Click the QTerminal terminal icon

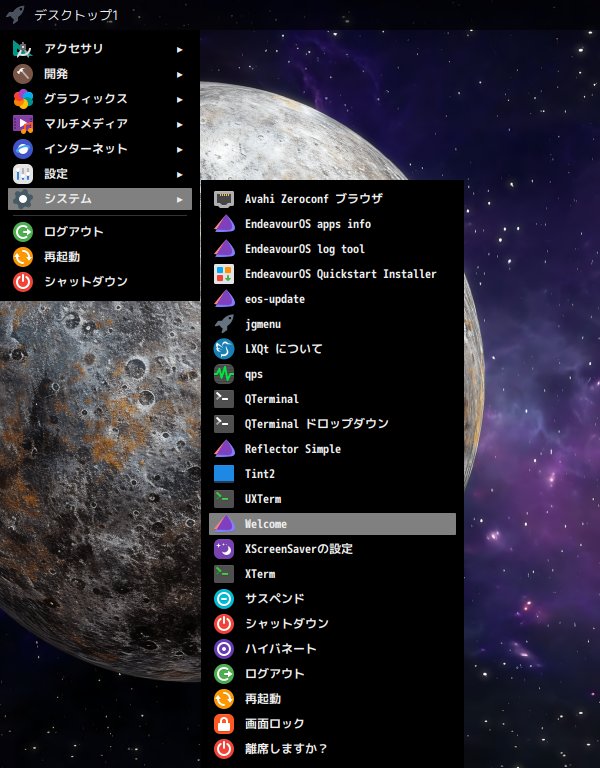225,399
